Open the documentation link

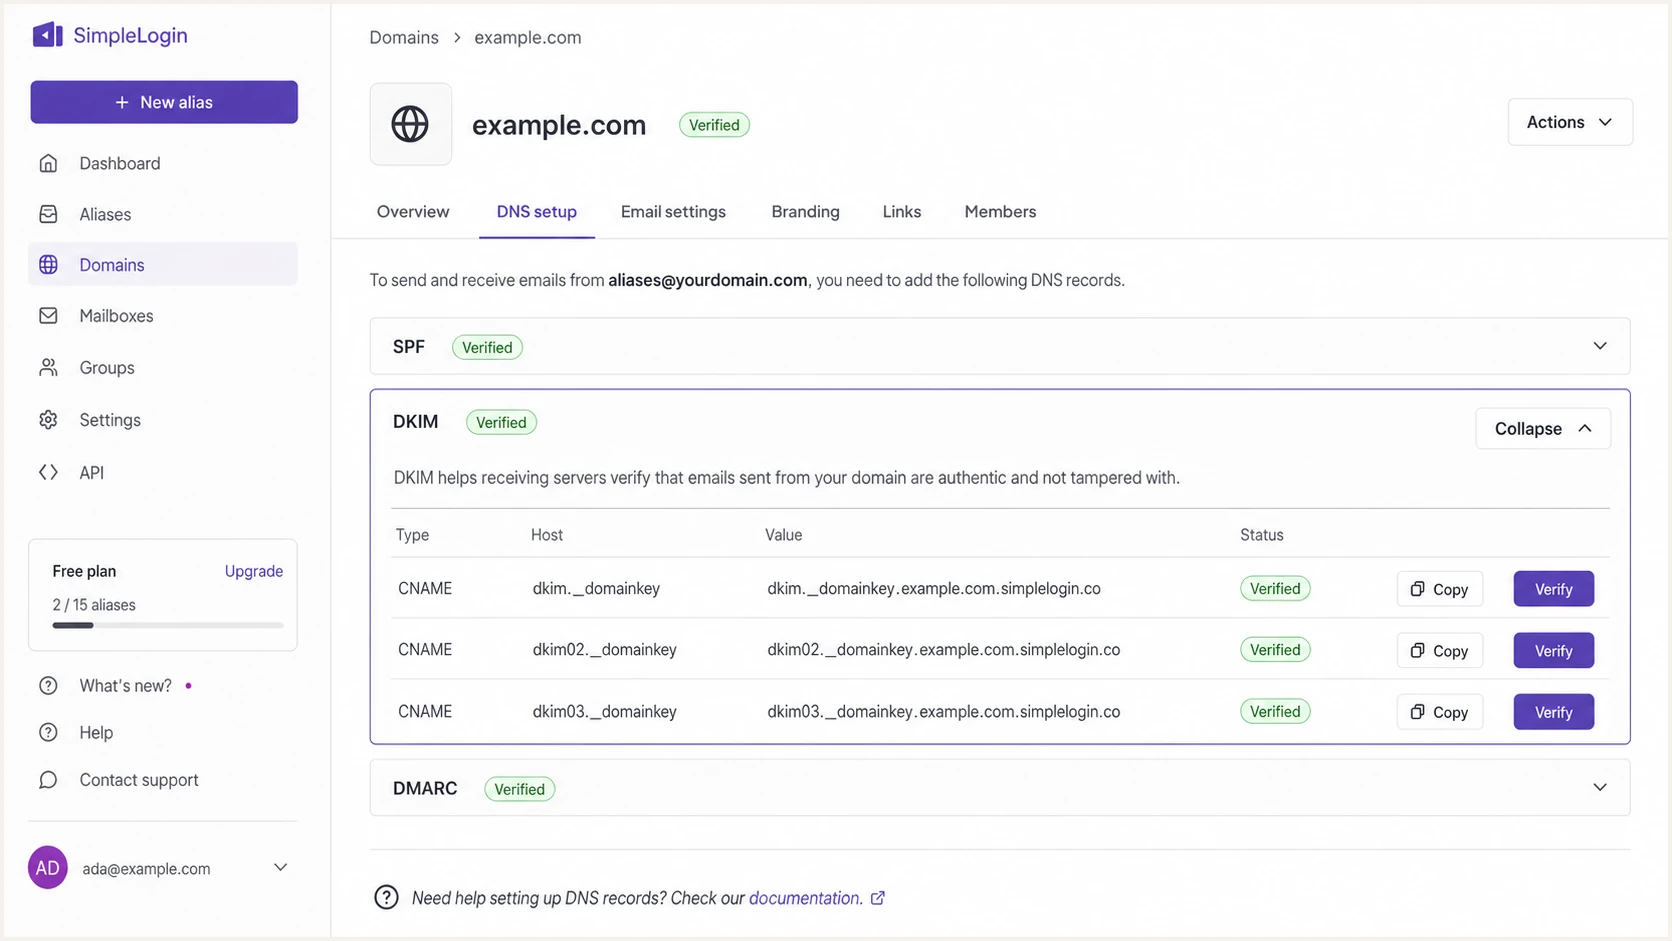click(806, 898)
